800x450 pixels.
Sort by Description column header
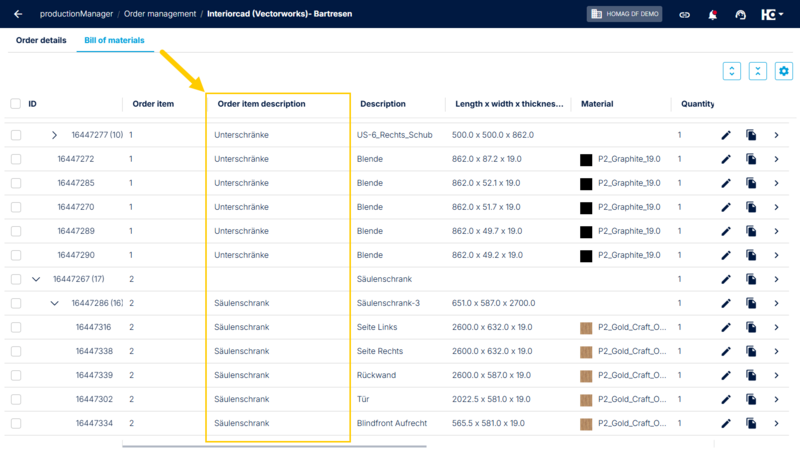pos(383,104)
